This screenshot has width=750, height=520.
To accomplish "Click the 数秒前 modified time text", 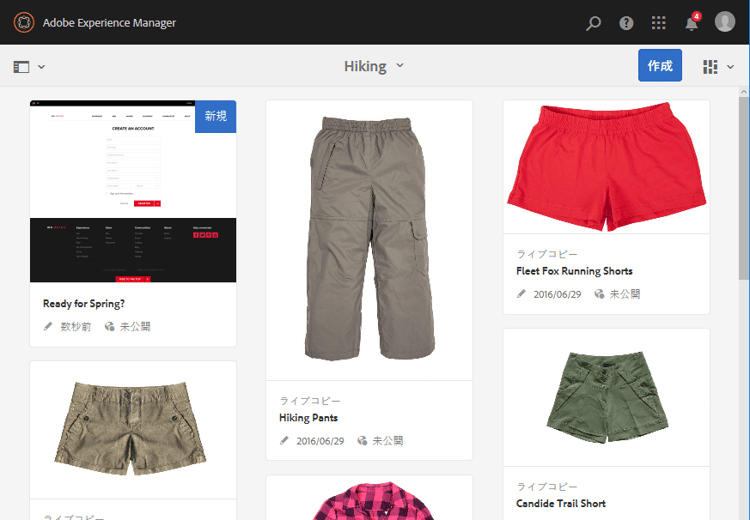I will point(76,327).
